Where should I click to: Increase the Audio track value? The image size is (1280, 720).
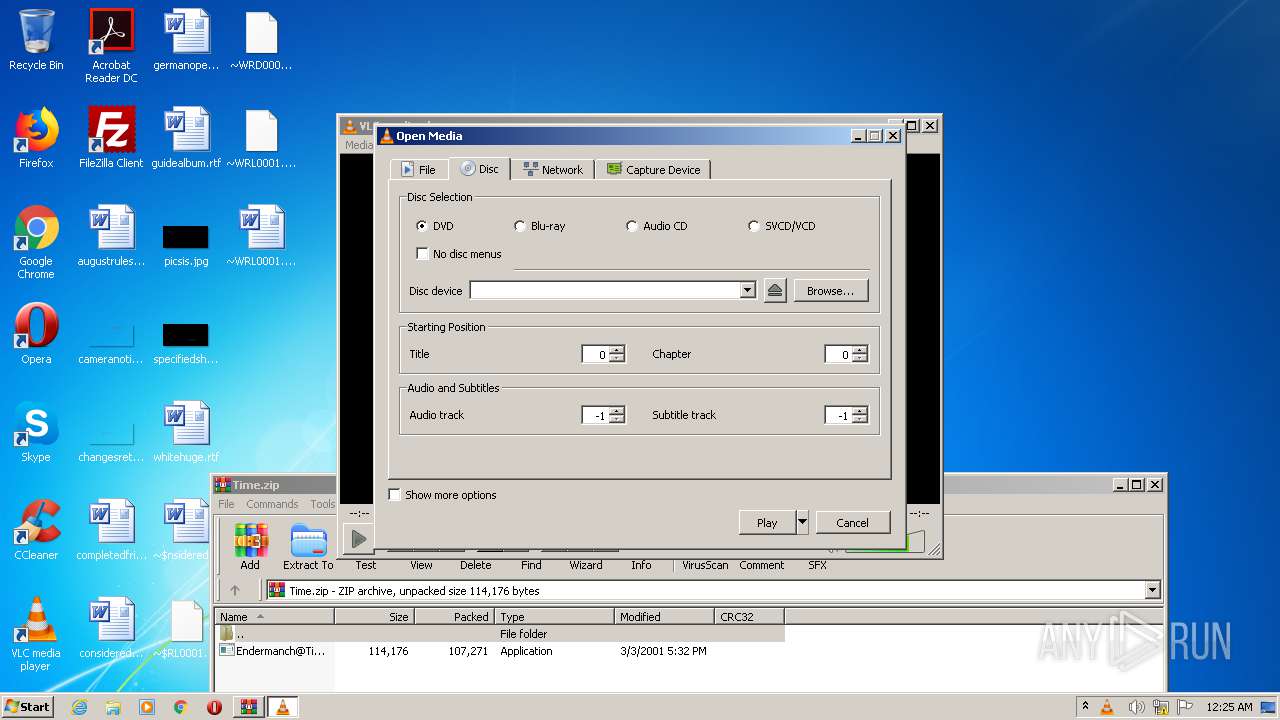[617, 410]
